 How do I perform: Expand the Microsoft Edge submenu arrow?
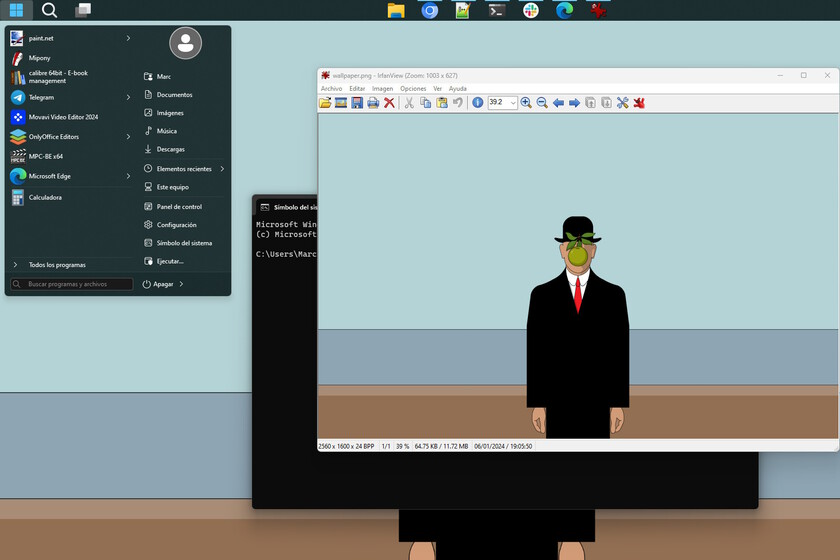click(128, 176)
